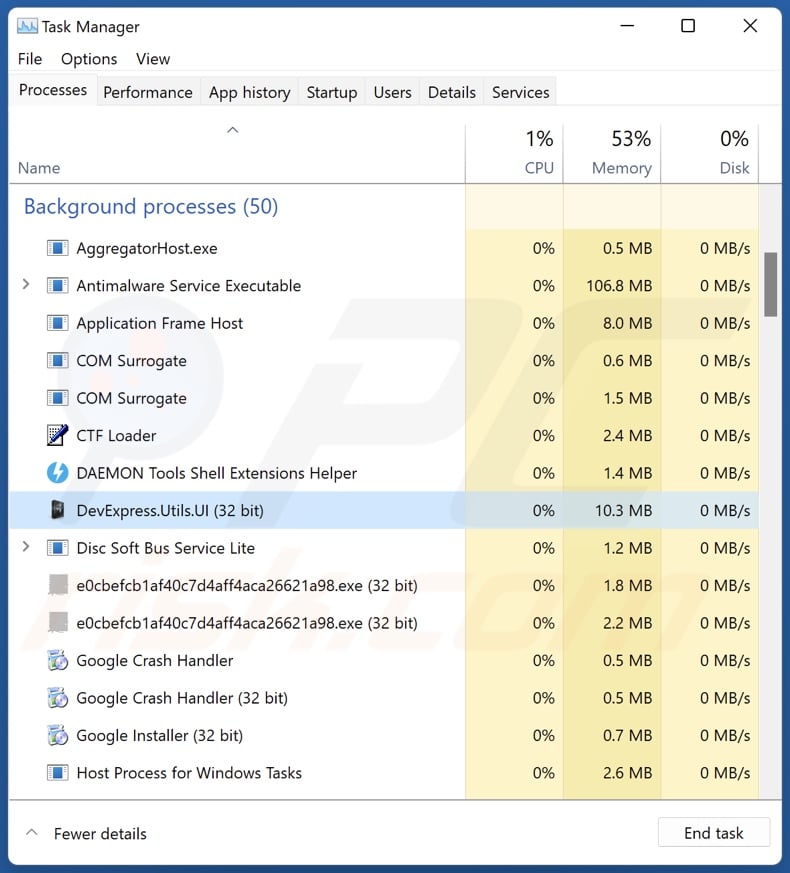Click the icon of the 2.2 MB e0cbefcb1af40 process
The height and width of the screenshot is (873, 790).
pyautogui.click(x=57, y=622)
